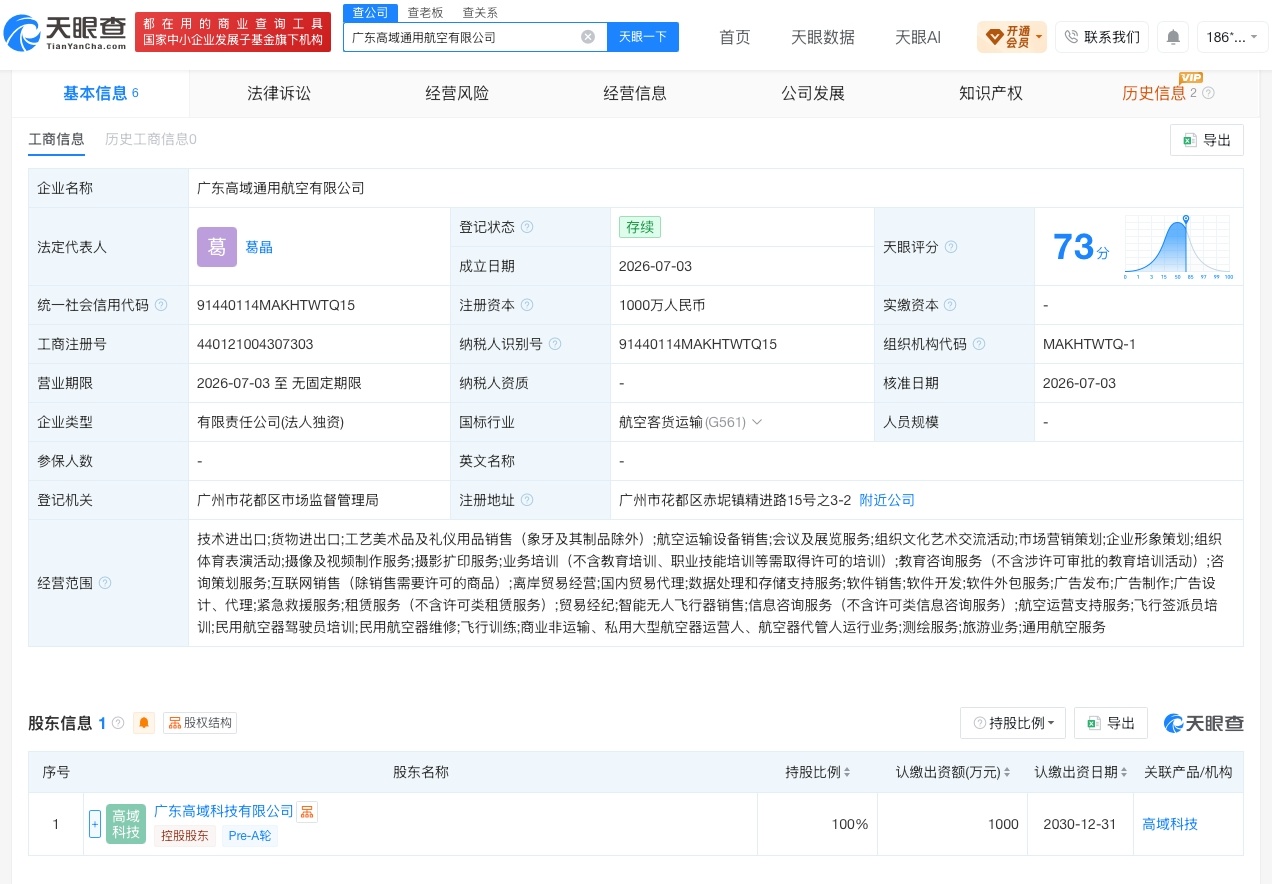Click the help icon next to 登记状态
Screen dimensions: 1272x884
click(x=527, y=227)
